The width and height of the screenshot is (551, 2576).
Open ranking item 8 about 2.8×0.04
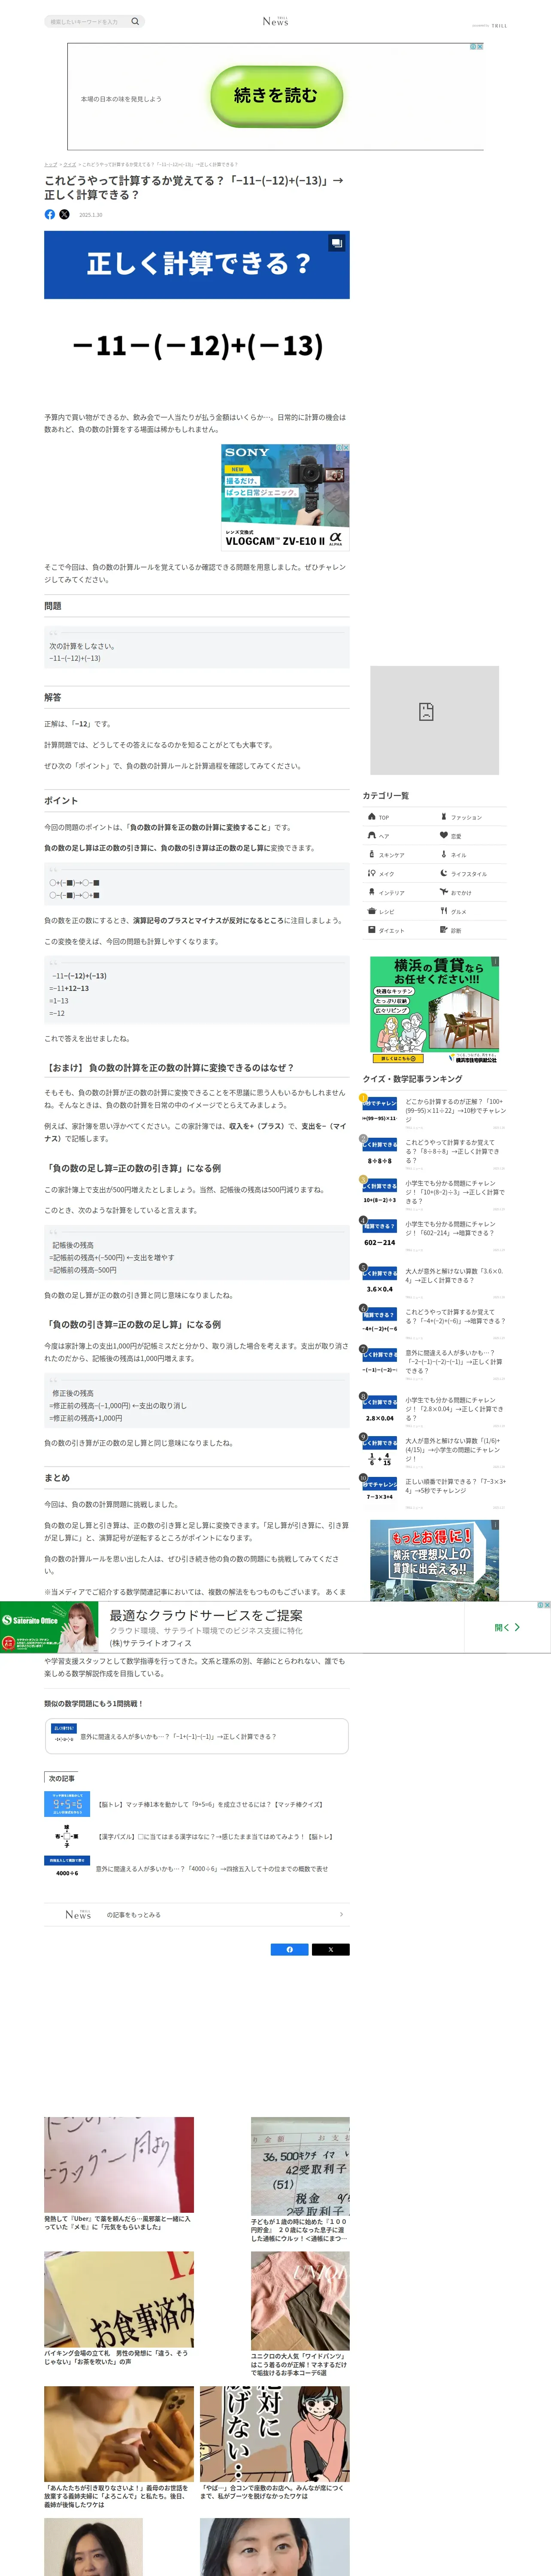pos(434,1410)
